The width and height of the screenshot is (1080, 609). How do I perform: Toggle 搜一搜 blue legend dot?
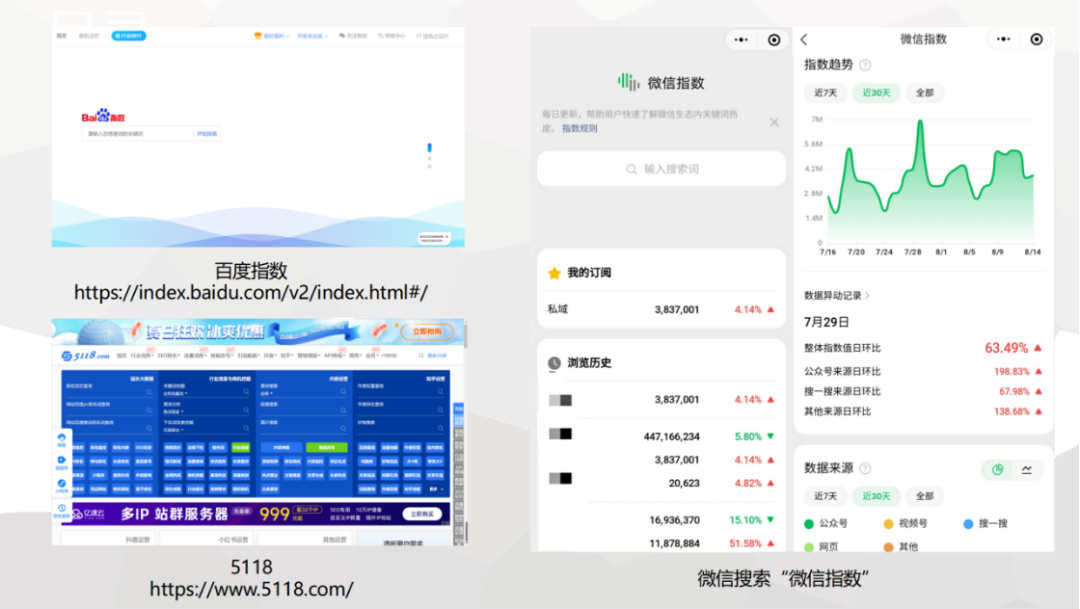[x=968, y=524]
